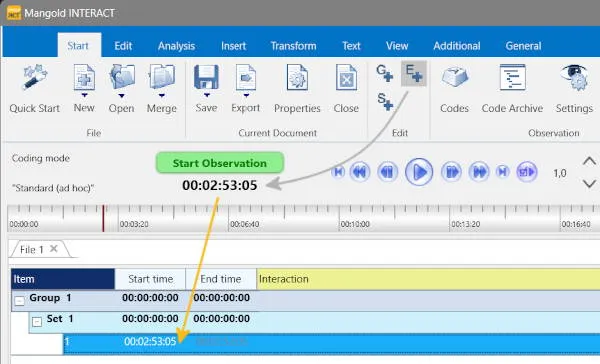Click the Open folder icon

pos(122,78)
